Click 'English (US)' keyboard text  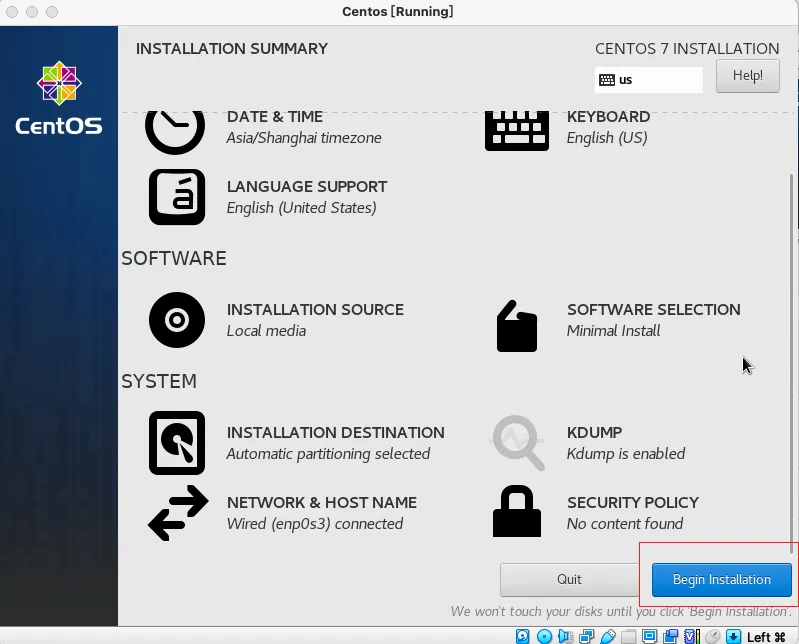[x=607, y=138]
